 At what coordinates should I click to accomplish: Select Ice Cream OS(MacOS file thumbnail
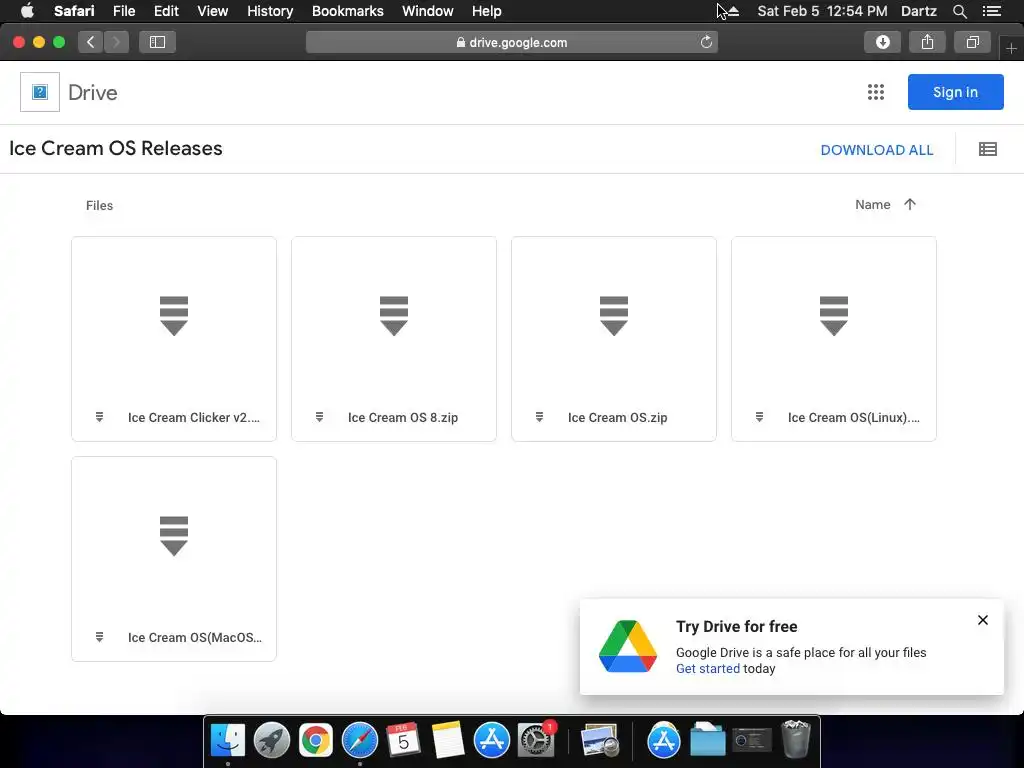pos(174,536)
